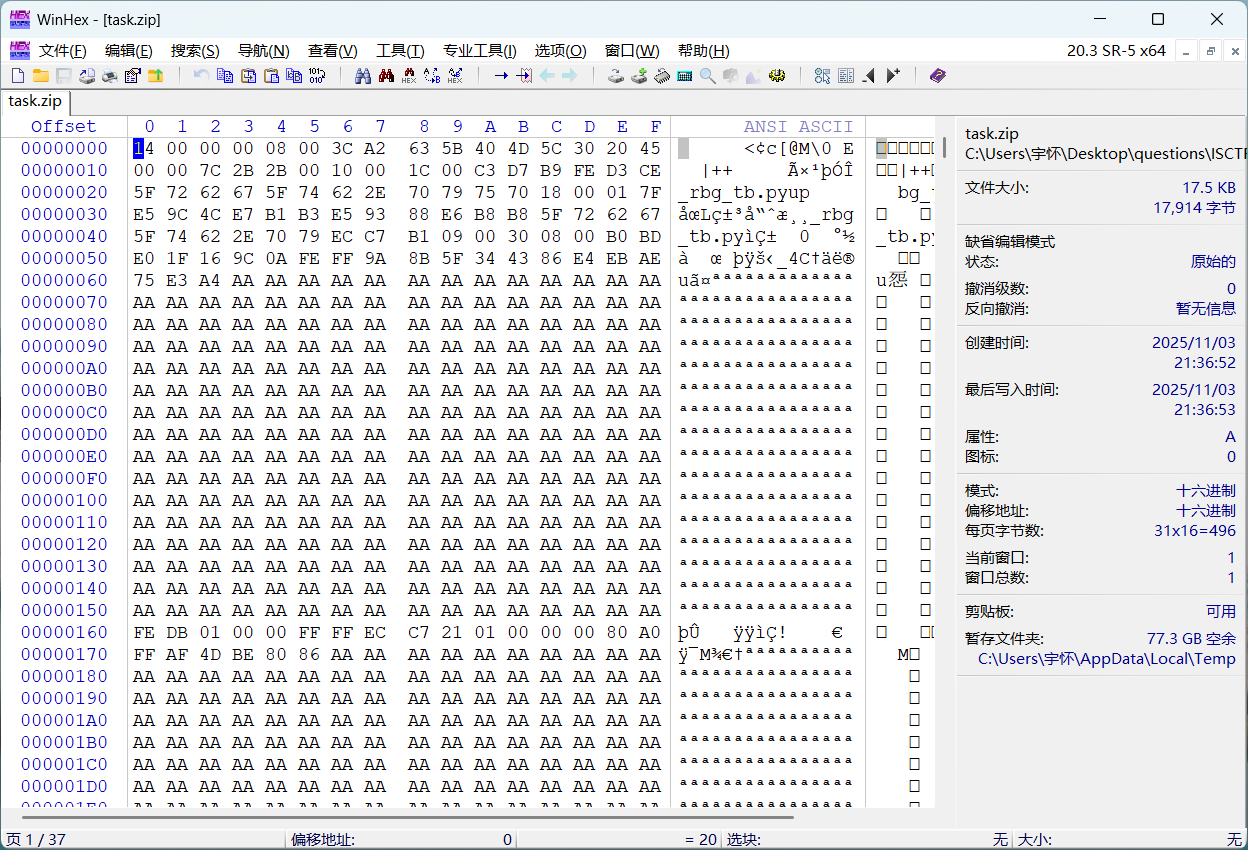This screenshot has height=850, width=1248.
Task: Click the yellow gear options icon
Action: [x=777, y=76]
